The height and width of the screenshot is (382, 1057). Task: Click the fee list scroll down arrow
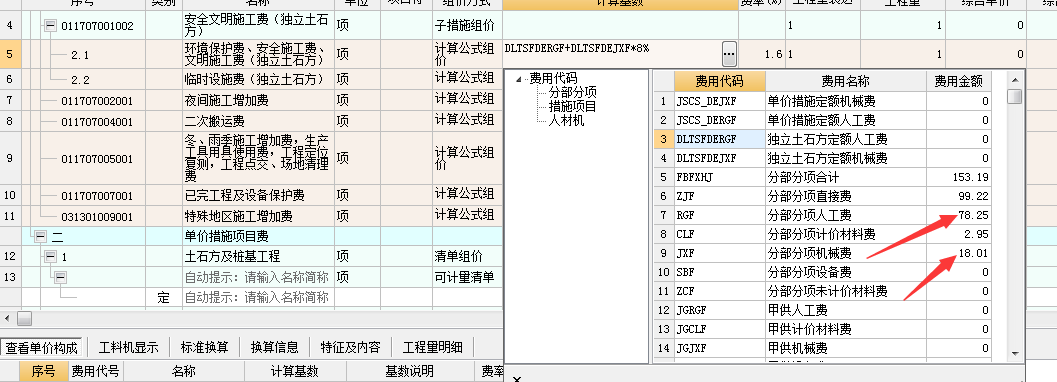(x=1015, y=353)
